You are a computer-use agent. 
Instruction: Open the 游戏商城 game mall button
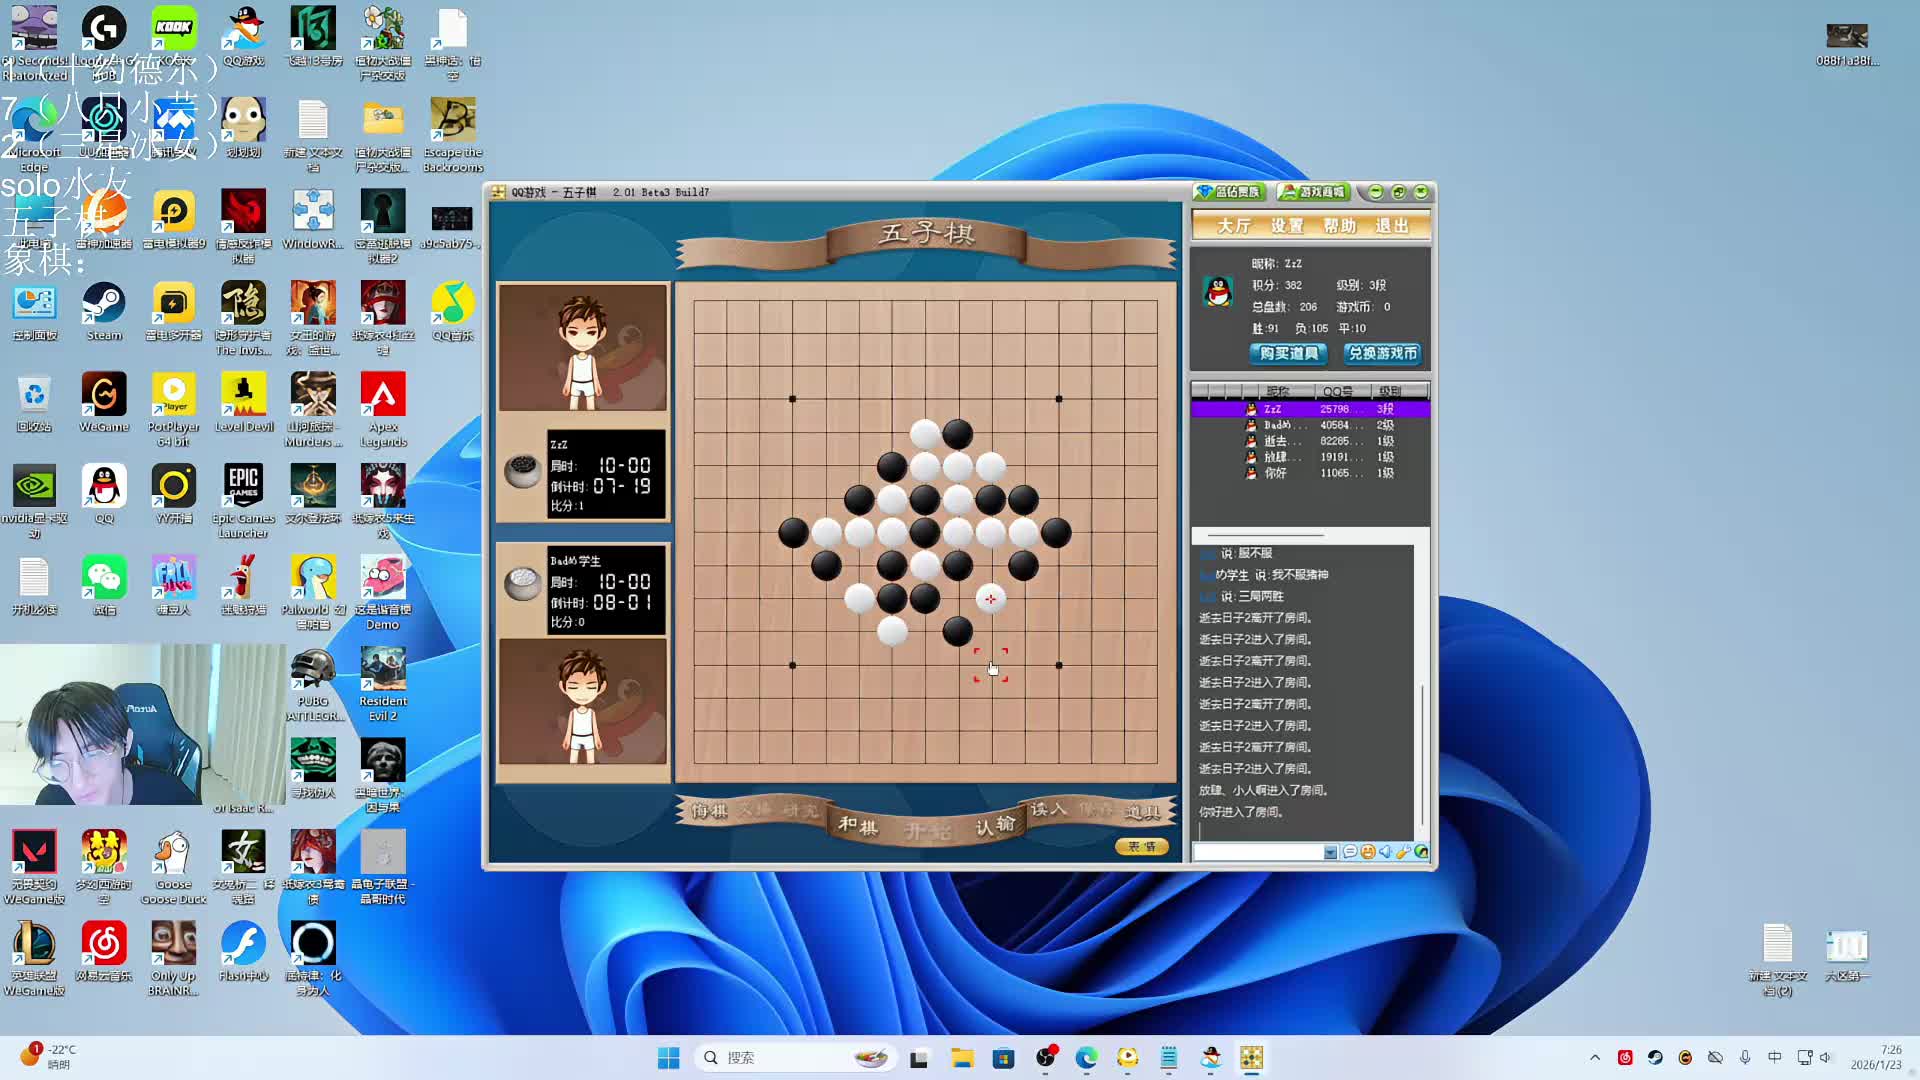[x=1314, y=192]
